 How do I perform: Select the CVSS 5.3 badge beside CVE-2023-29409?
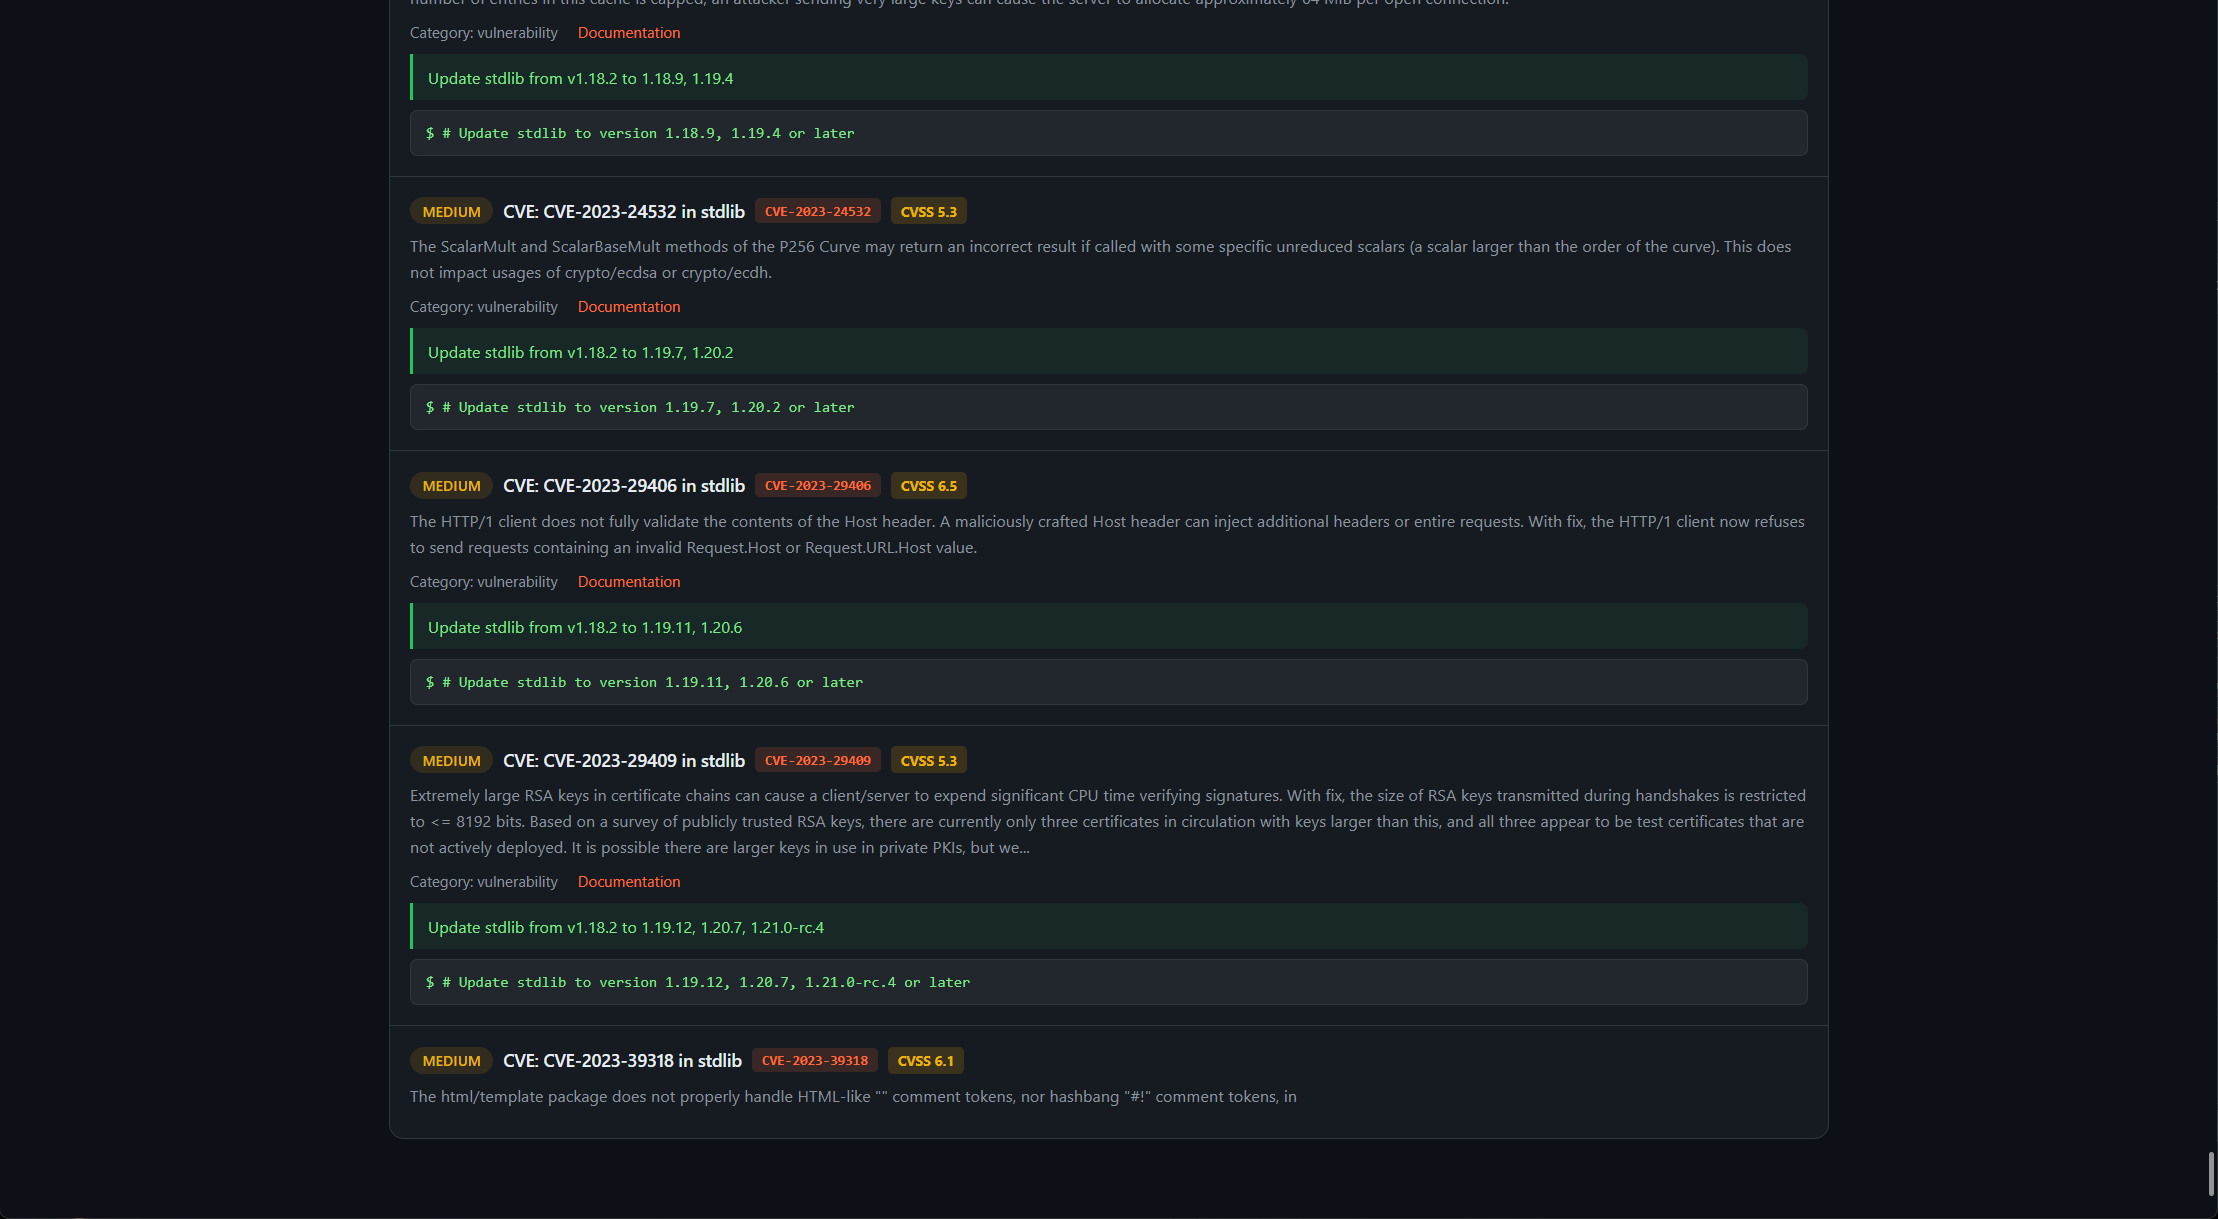pos(928,760)
